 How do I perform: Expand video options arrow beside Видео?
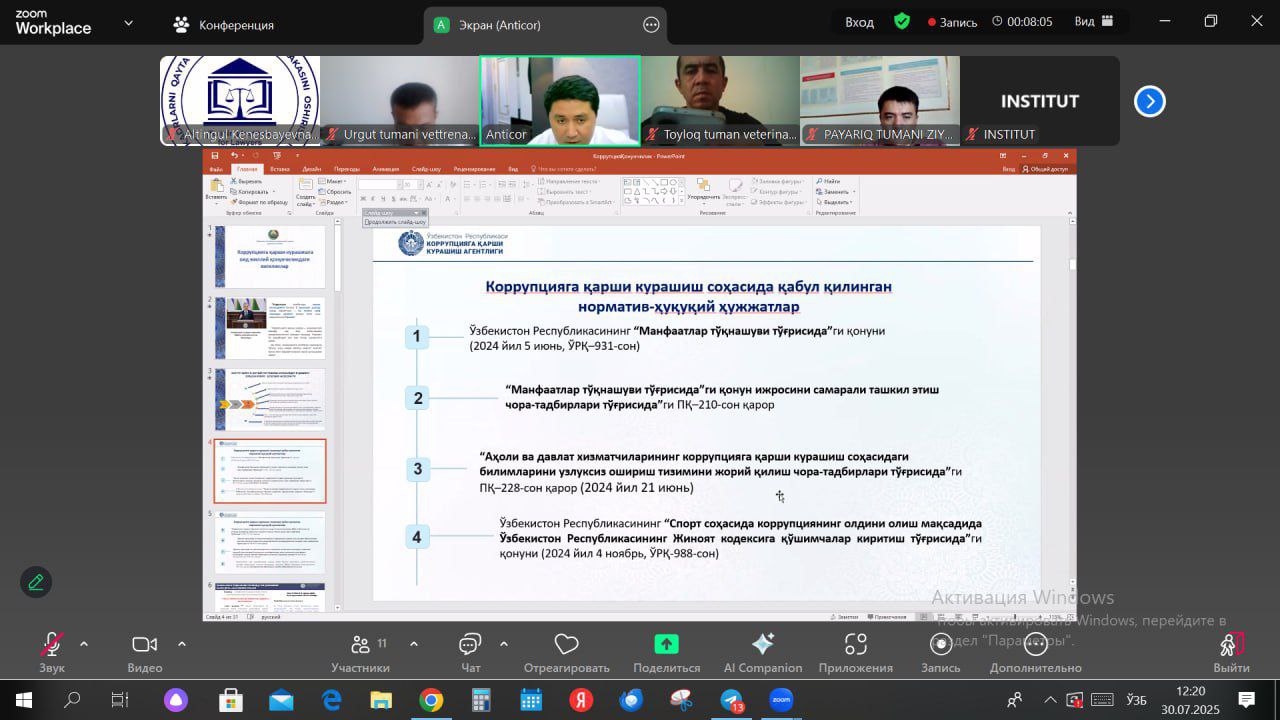181,643
